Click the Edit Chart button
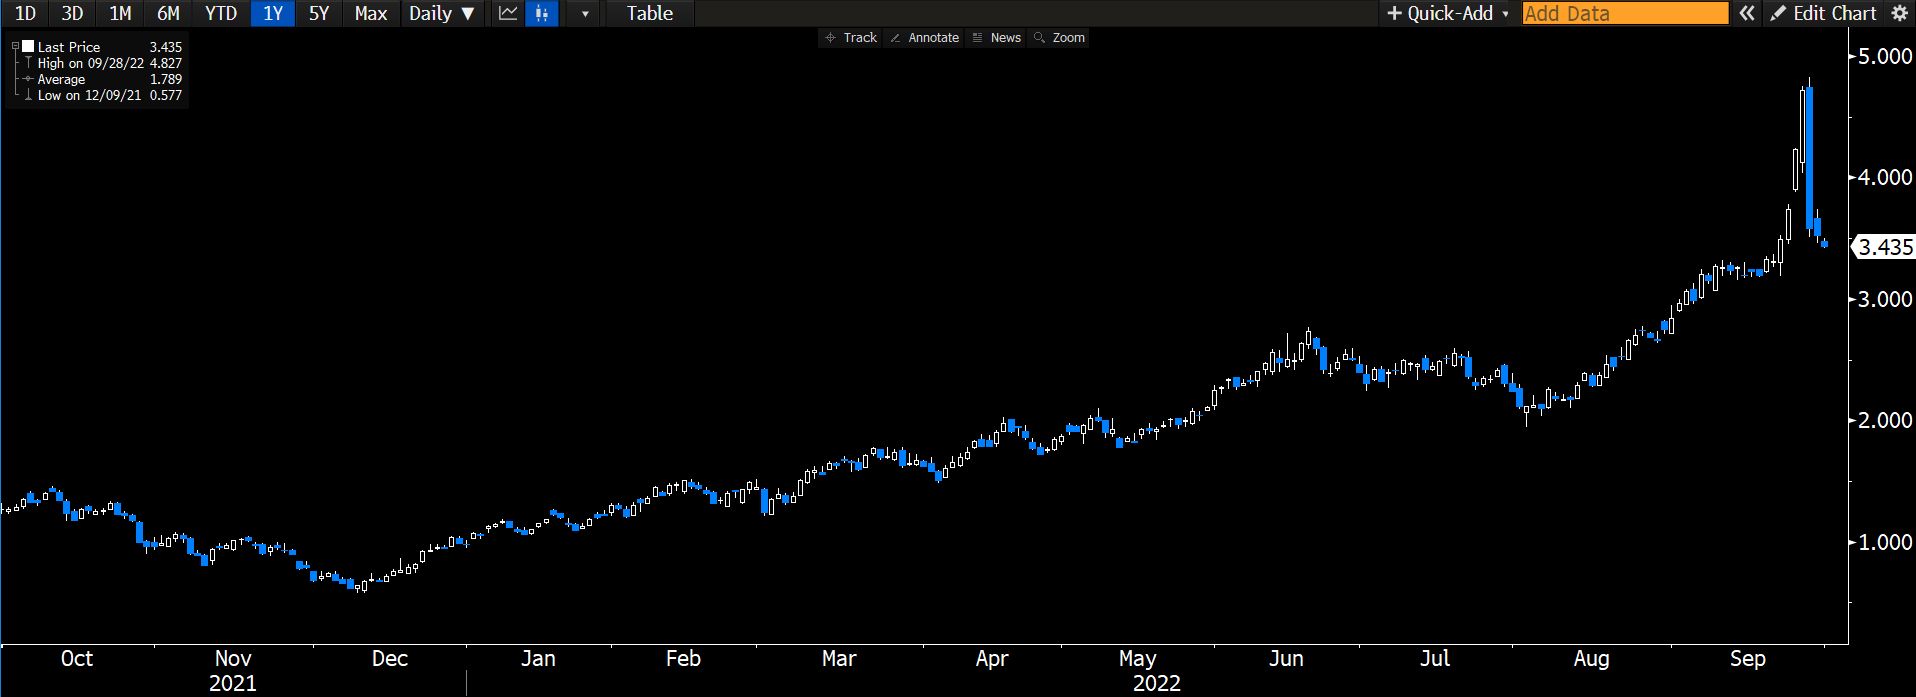 pyautogui.click(x=1823, y=13)
